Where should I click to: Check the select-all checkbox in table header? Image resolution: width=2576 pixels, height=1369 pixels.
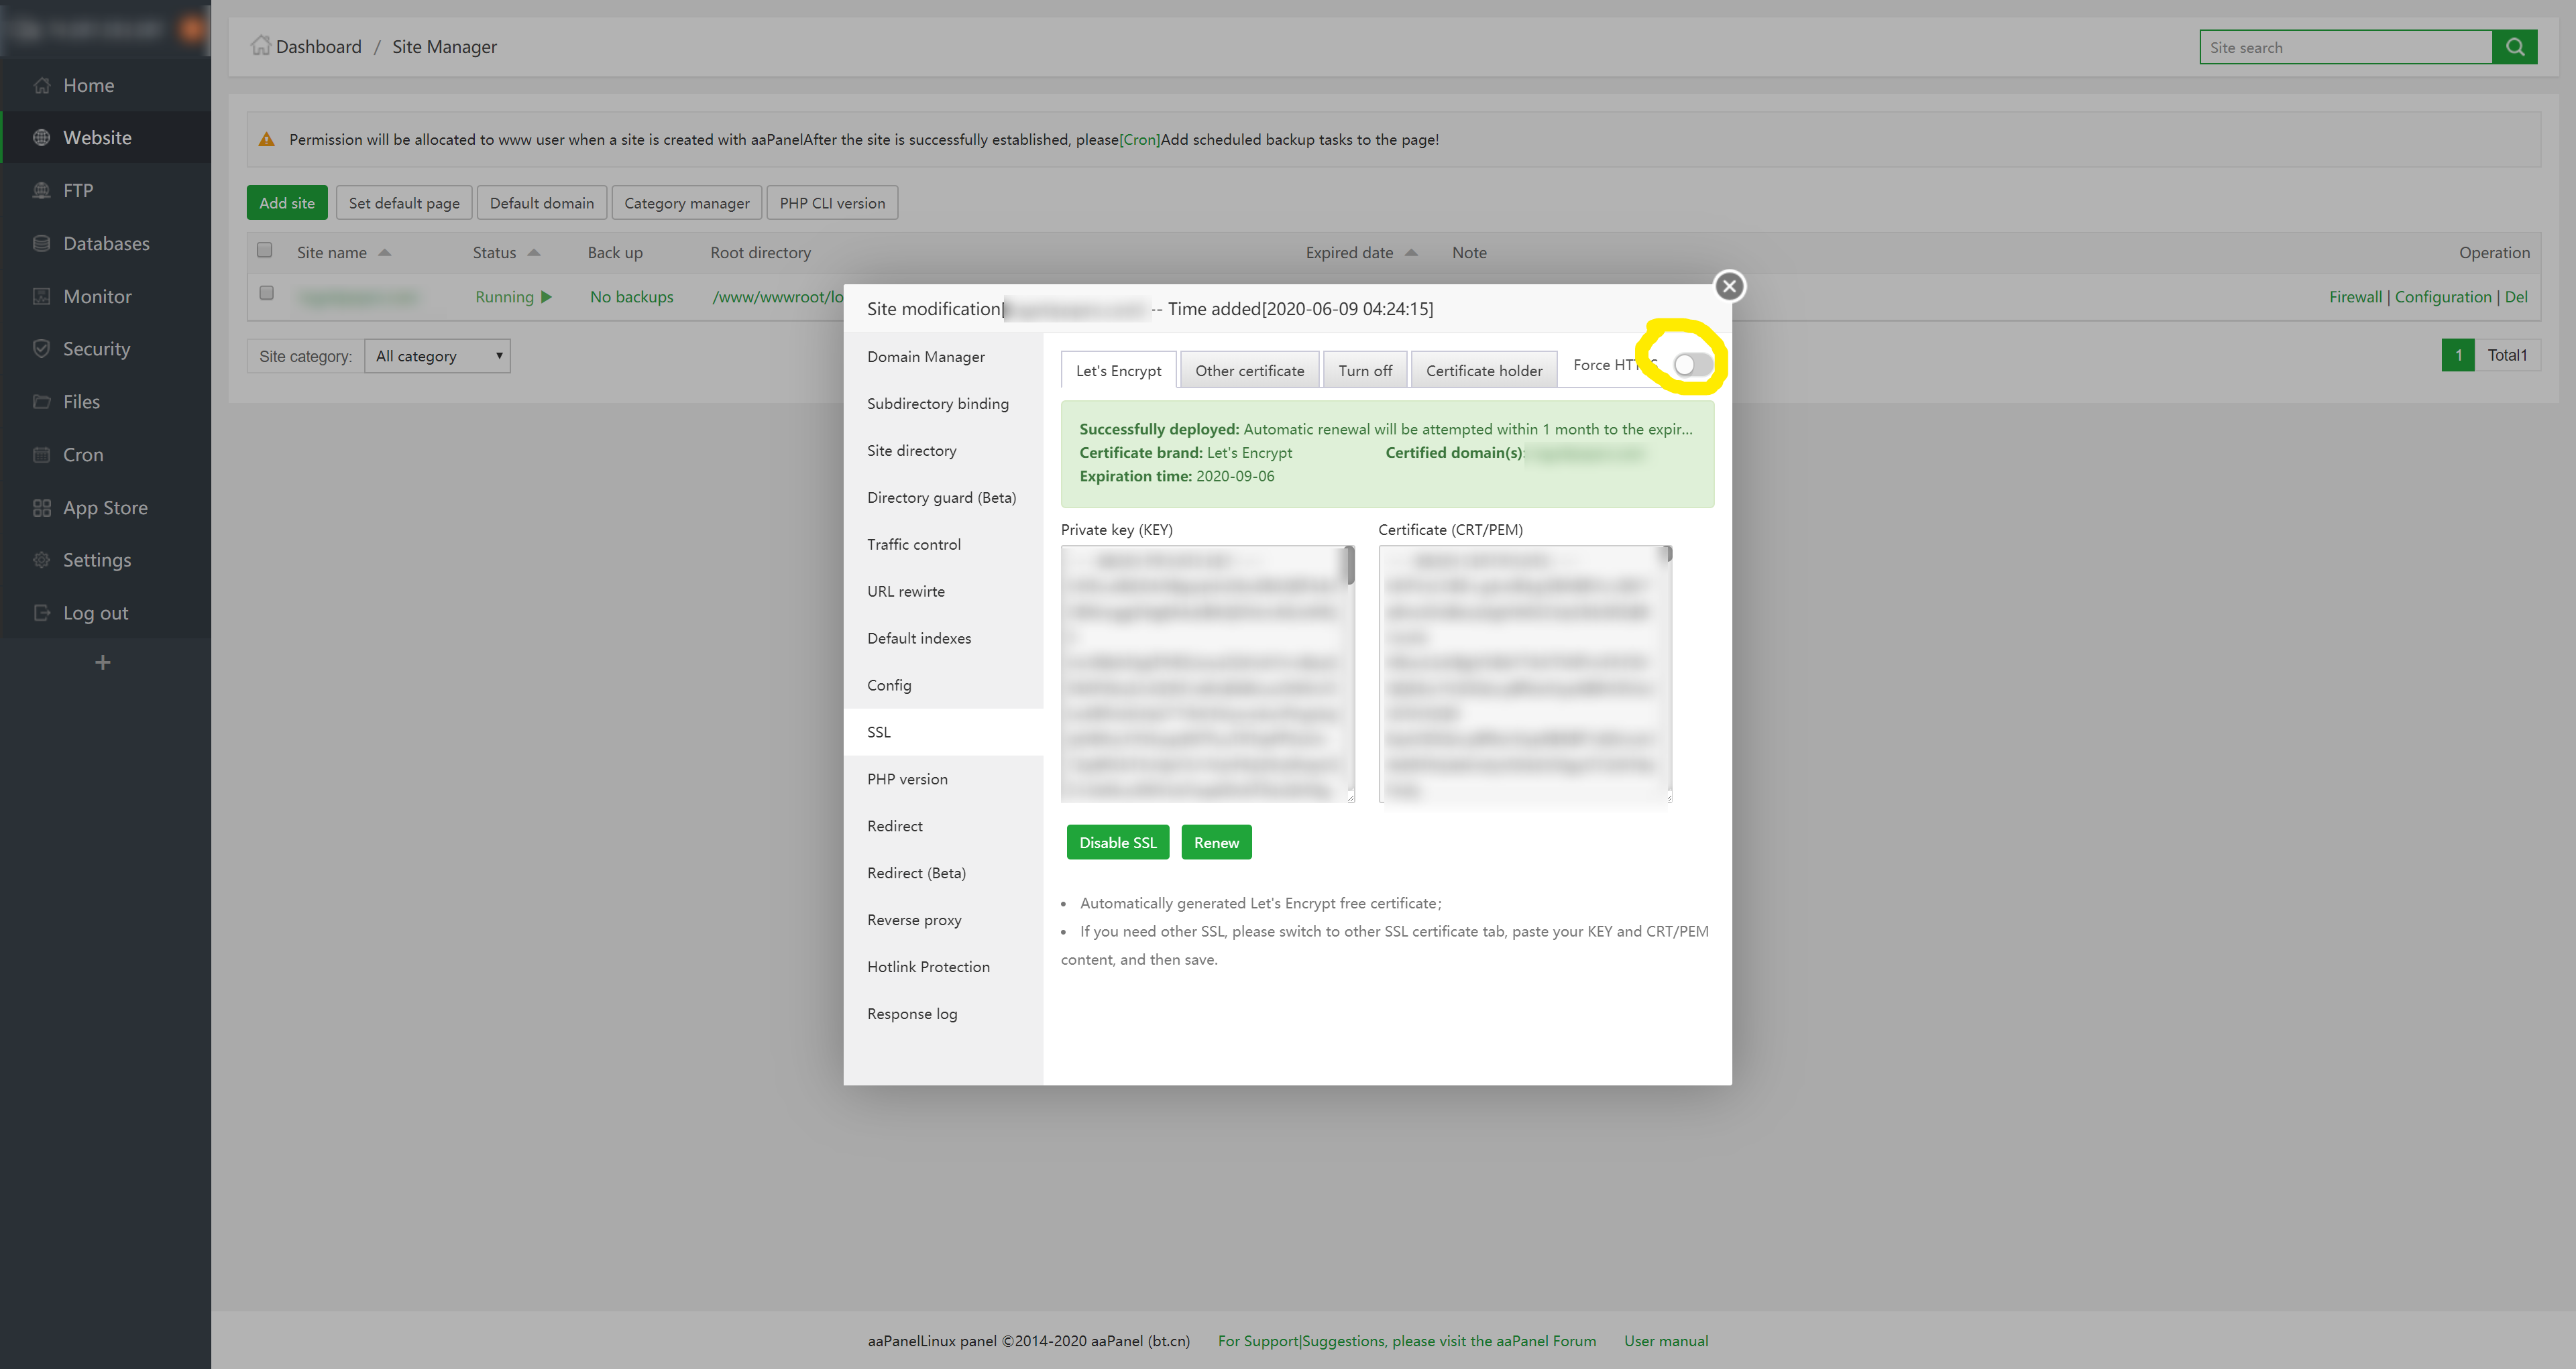[x=264, y=249]
